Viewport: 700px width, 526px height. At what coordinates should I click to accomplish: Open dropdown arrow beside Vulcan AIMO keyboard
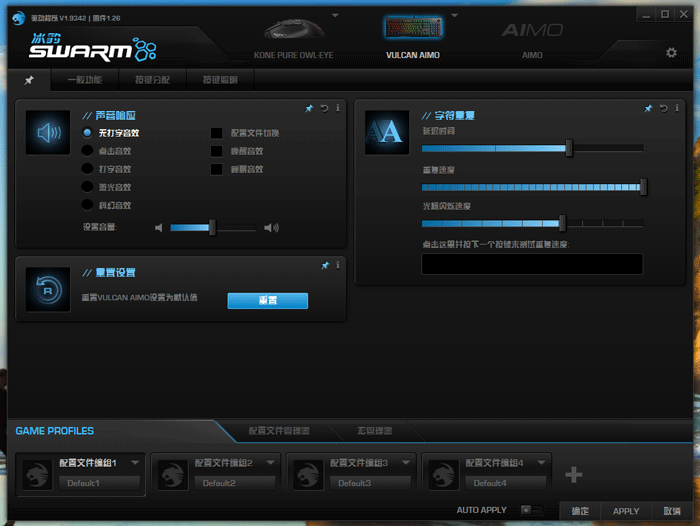point(454,16)
